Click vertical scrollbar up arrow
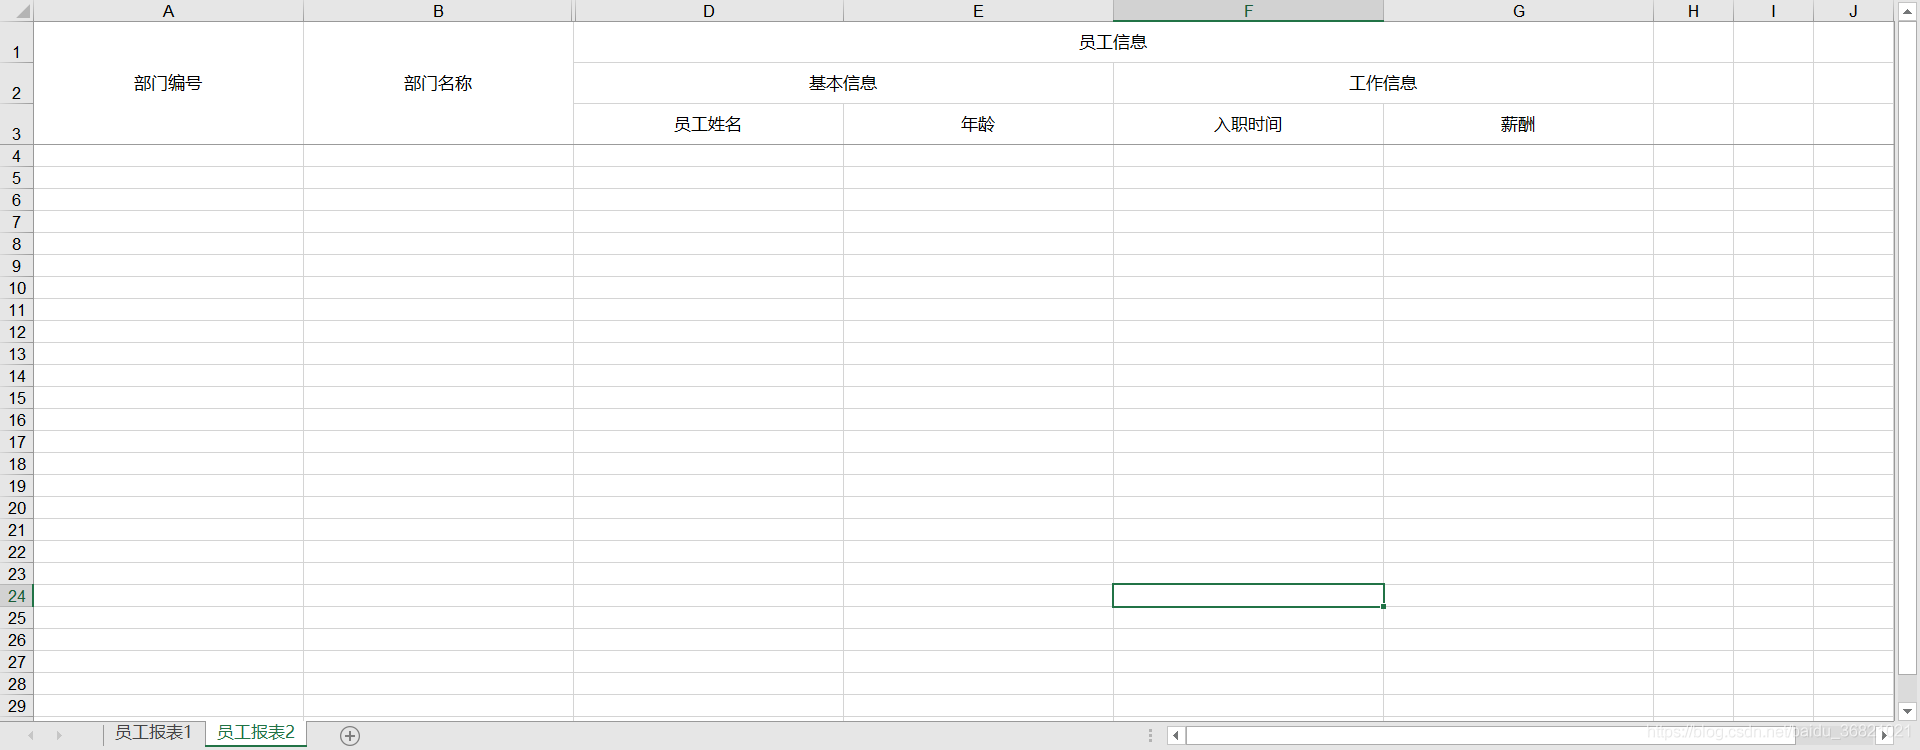The height and width of the screenshot is (750, 1920). point(1907,11)
